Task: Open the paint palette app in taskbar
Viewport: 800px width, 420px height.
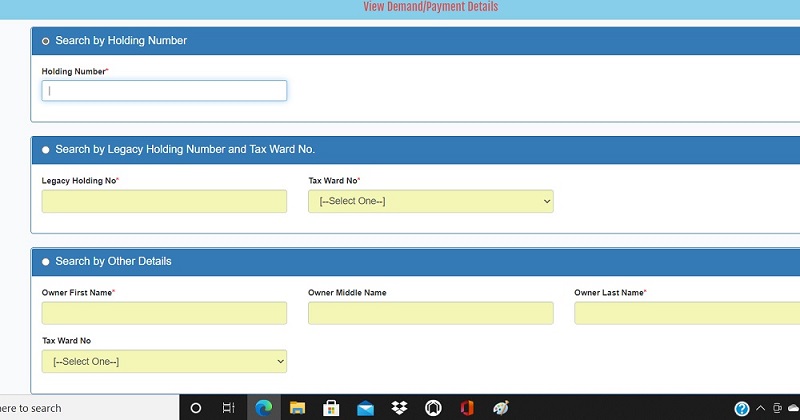Action: pos(501,408)
